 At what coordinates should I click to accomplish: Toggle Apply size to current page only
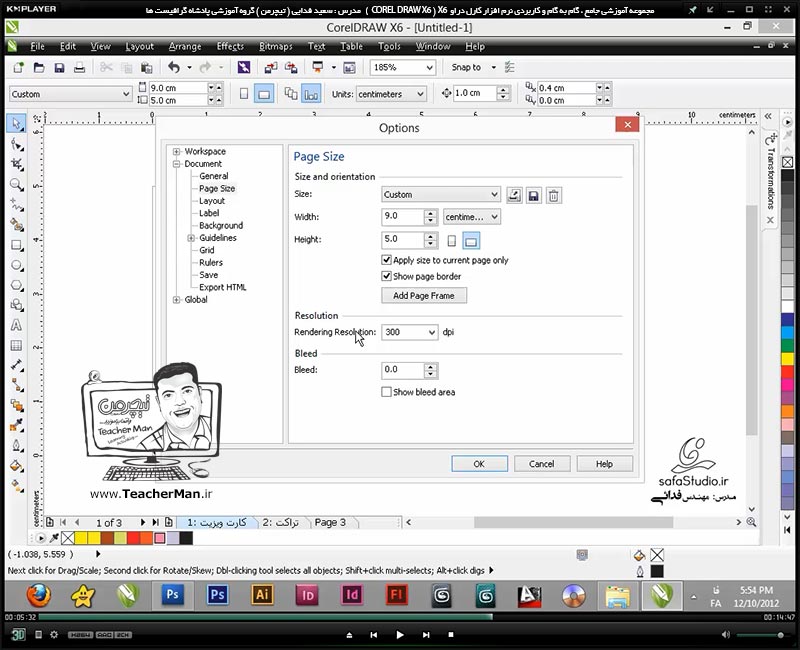386,260
